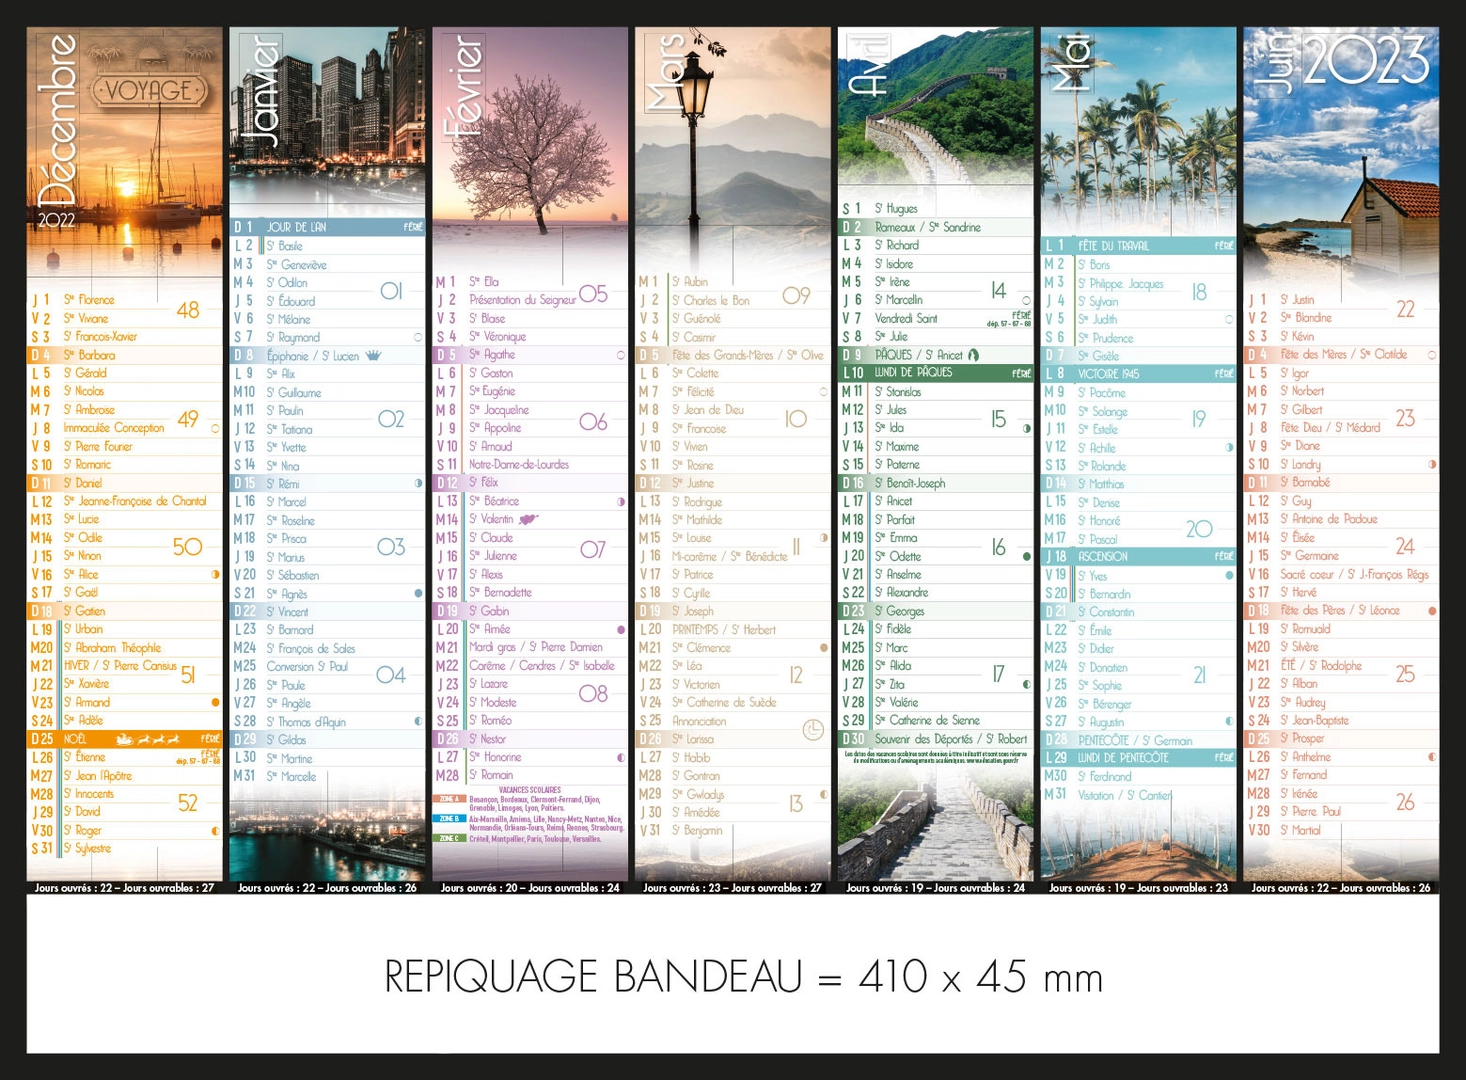Click the crown icon beside Épiphanie
1466x1080 pixels.
tap(373, 355)
